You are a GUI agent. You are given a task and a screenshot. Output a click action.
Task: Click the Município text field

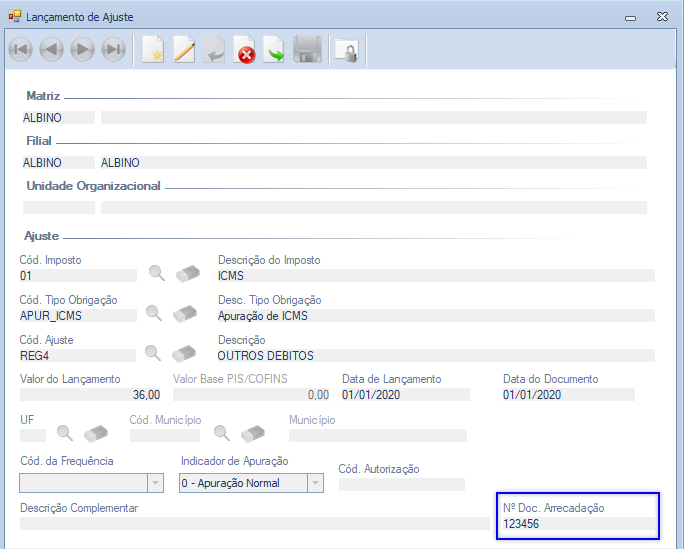[x=378, y=435]
